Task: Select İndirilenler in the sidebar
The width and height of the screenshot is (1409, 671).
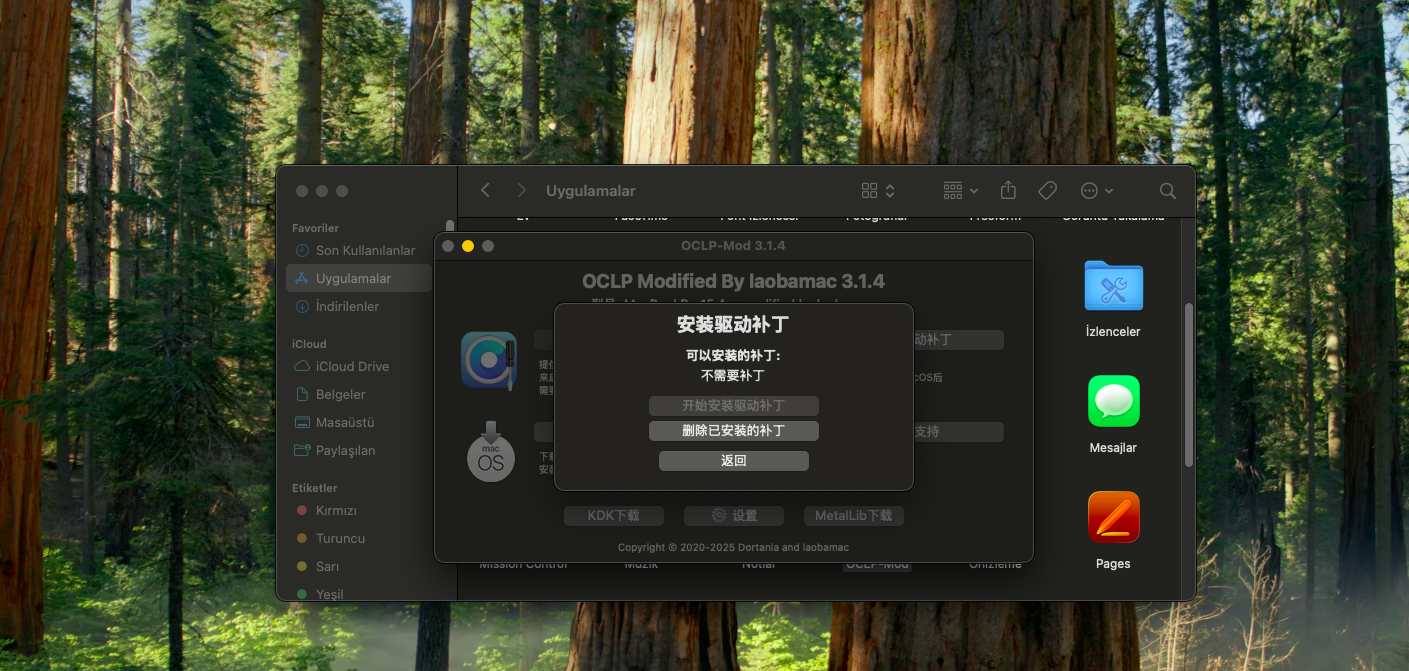Action: click(347, 307)
